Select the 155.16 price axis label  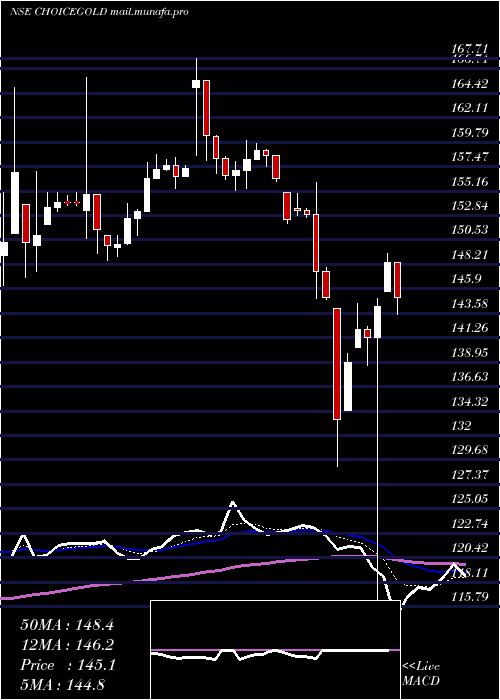(x=471, y=181)
